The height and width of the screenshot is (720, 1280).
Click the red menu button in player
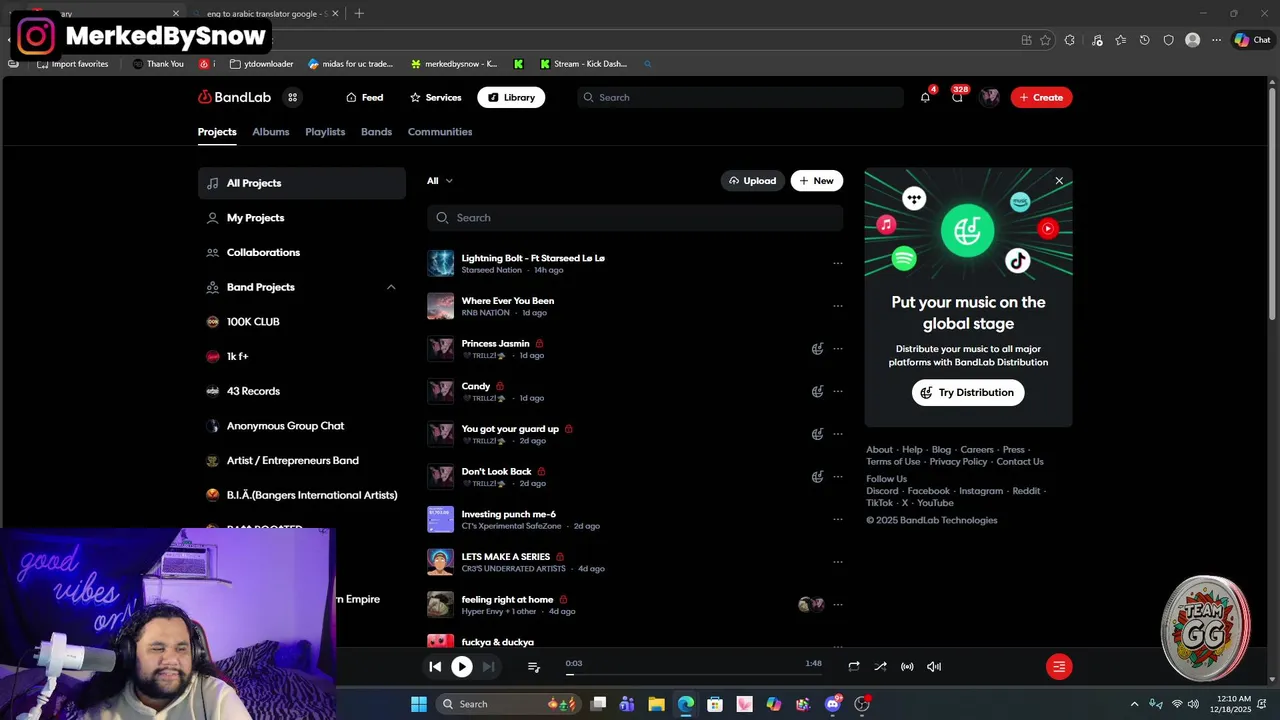[1059, 666]
